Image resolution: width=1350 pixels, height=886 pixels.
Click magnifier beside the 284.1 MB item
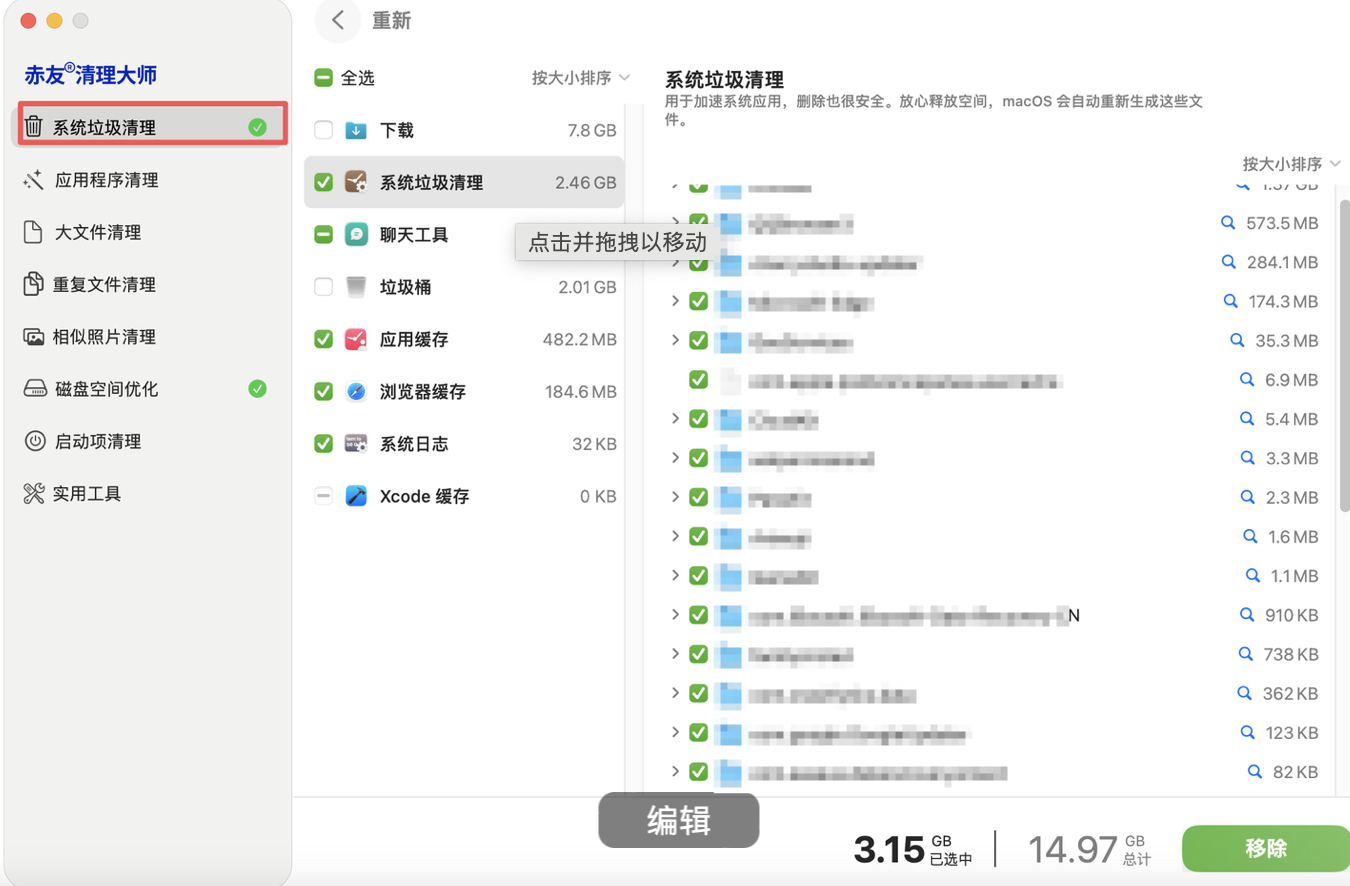1229,262
